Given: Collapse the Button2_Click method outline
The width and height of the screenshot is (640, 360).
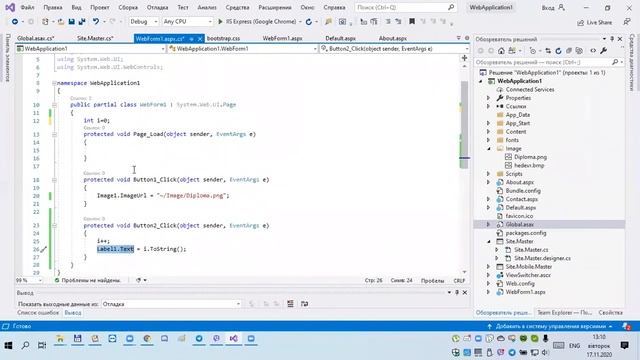Looking at the screenshot, I should coord(54,225).
